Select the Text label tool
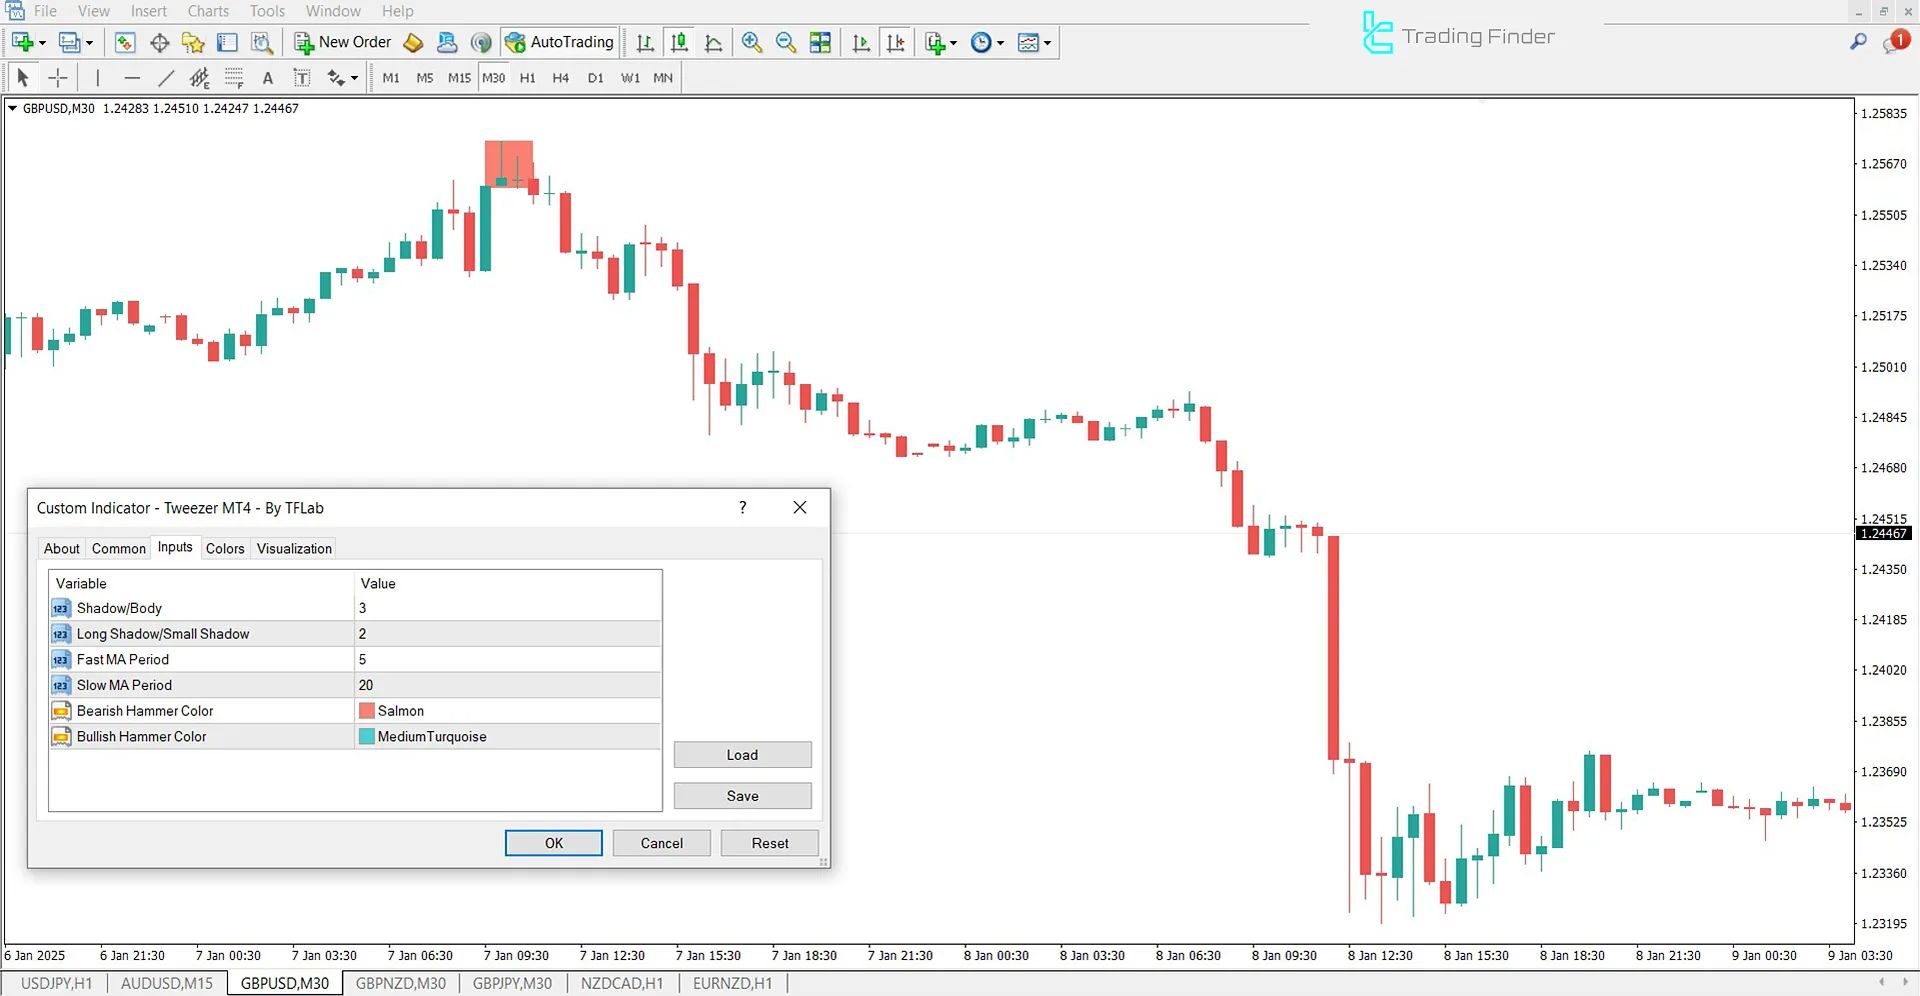The image size is (1920, 996). point(301,77)
